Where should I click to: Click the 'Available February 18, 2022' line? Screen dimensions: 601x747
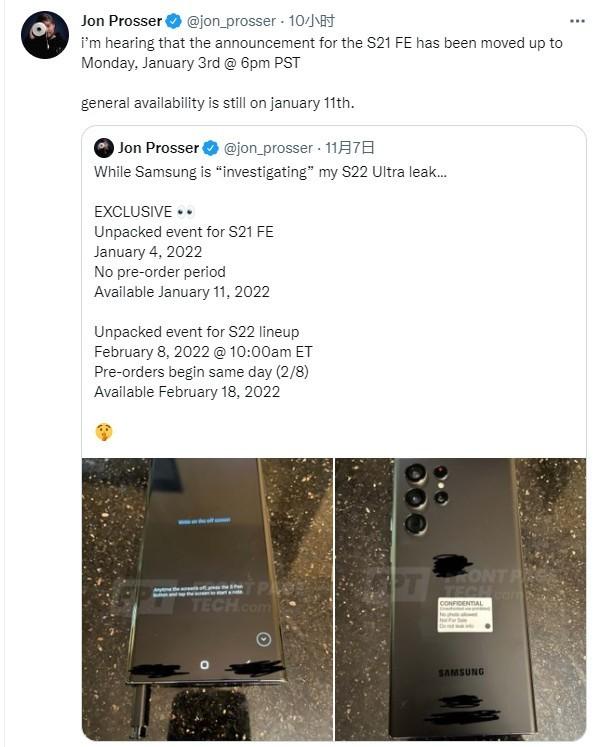(x=187, y=392)
